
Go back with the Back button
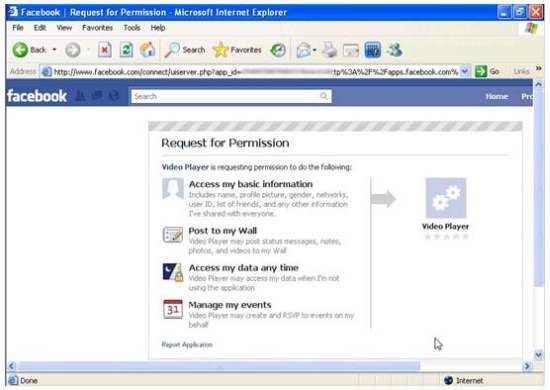coord(29,50)
